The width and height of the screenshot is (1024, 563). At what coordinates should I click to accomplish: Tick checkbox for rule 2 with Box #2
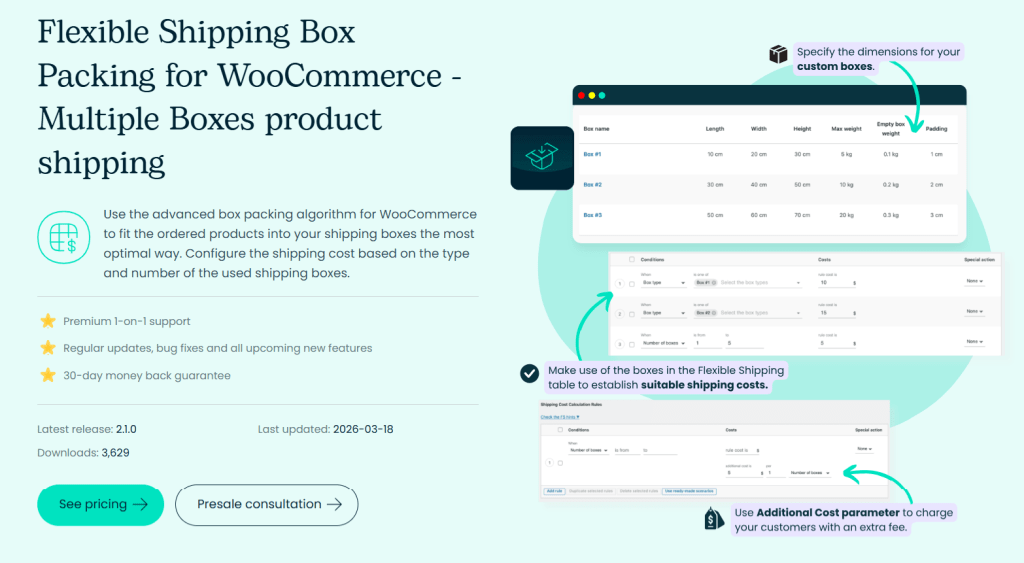point(632,314)
